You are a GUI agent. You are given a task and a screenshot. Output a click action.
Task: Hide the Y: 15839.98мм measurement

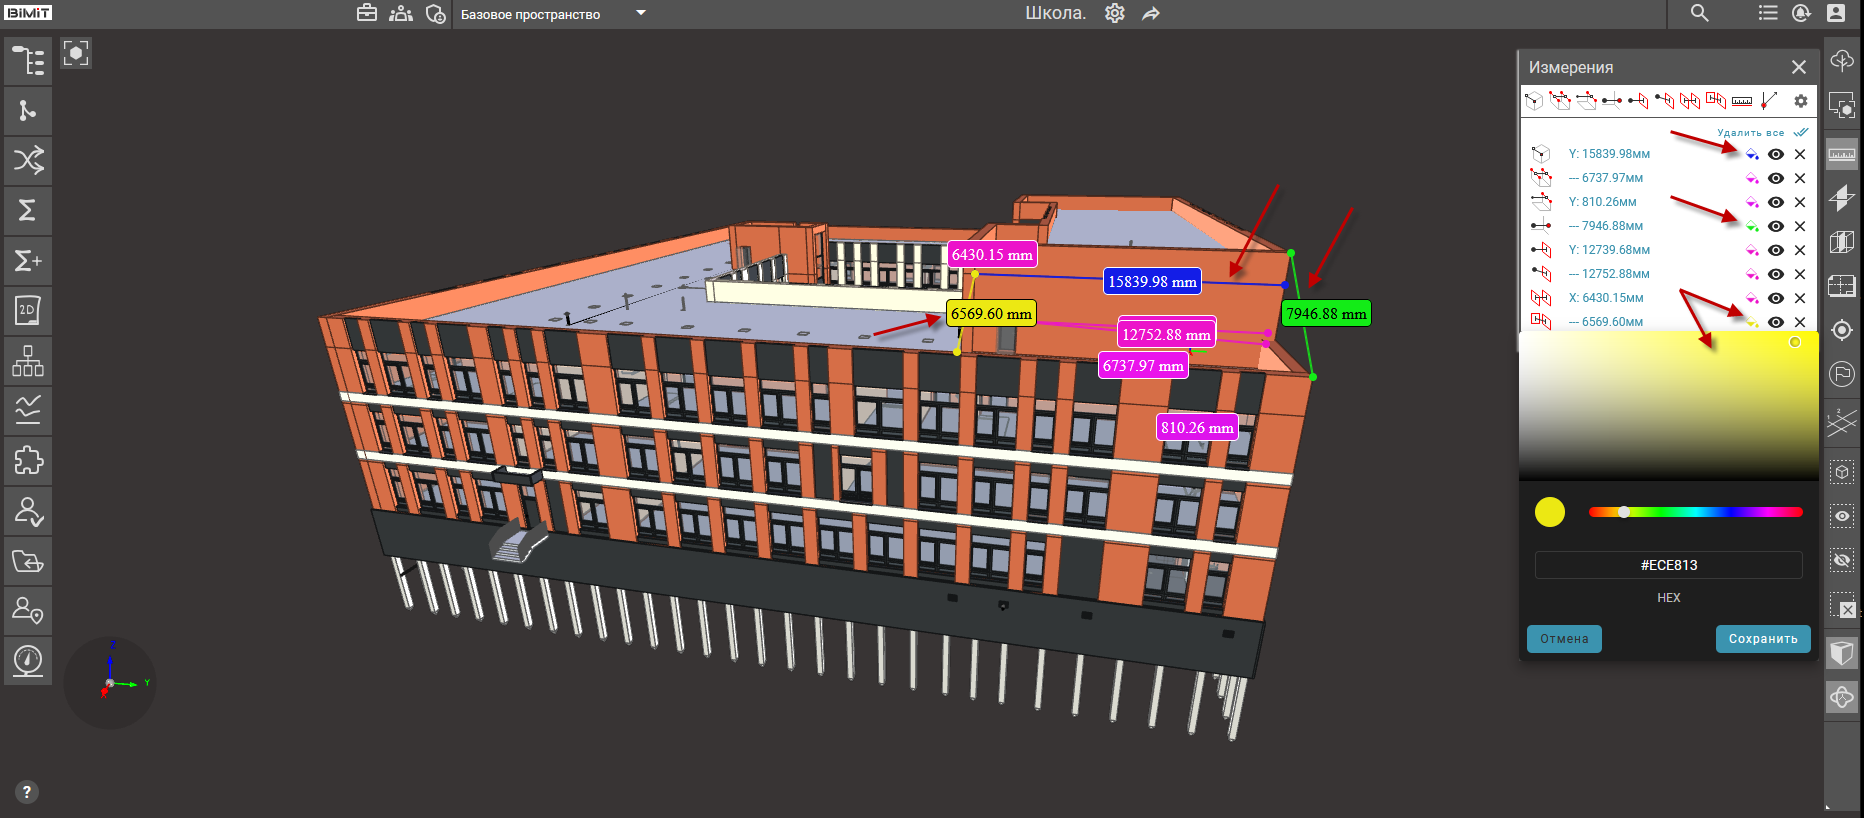1776,154
